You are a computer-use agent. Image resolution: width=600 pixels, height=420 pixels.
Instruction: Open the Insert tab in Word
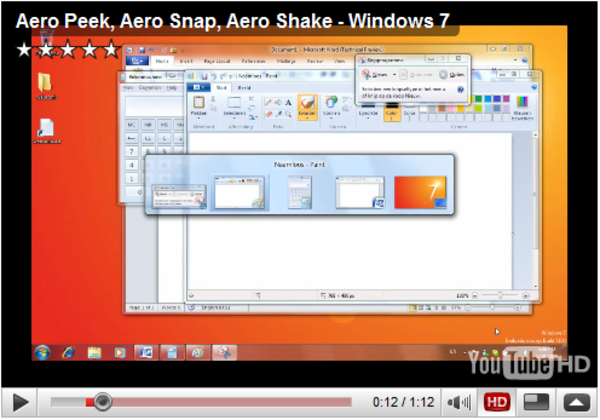coord(186,61)
